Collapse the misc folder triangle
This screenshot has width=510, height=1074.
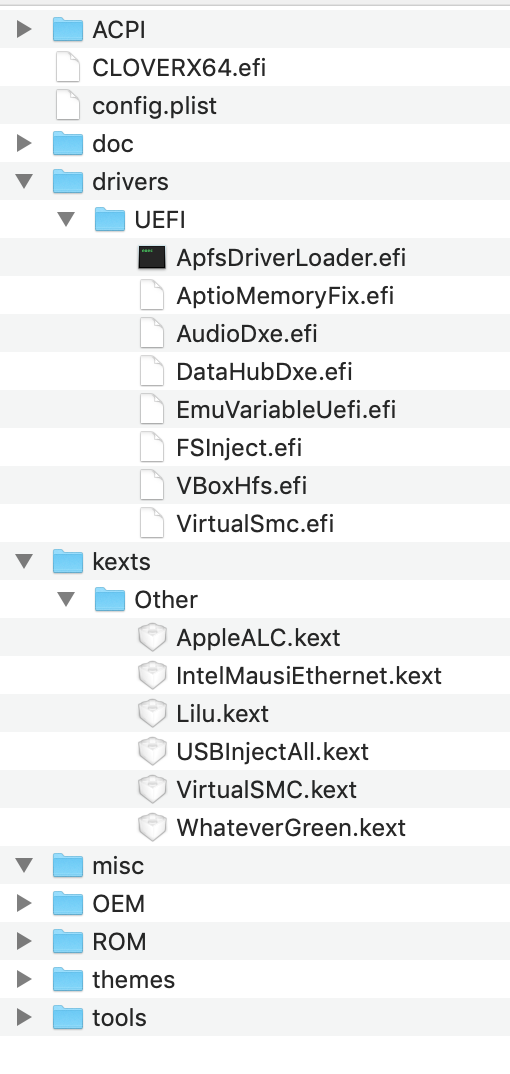(25, 866)
